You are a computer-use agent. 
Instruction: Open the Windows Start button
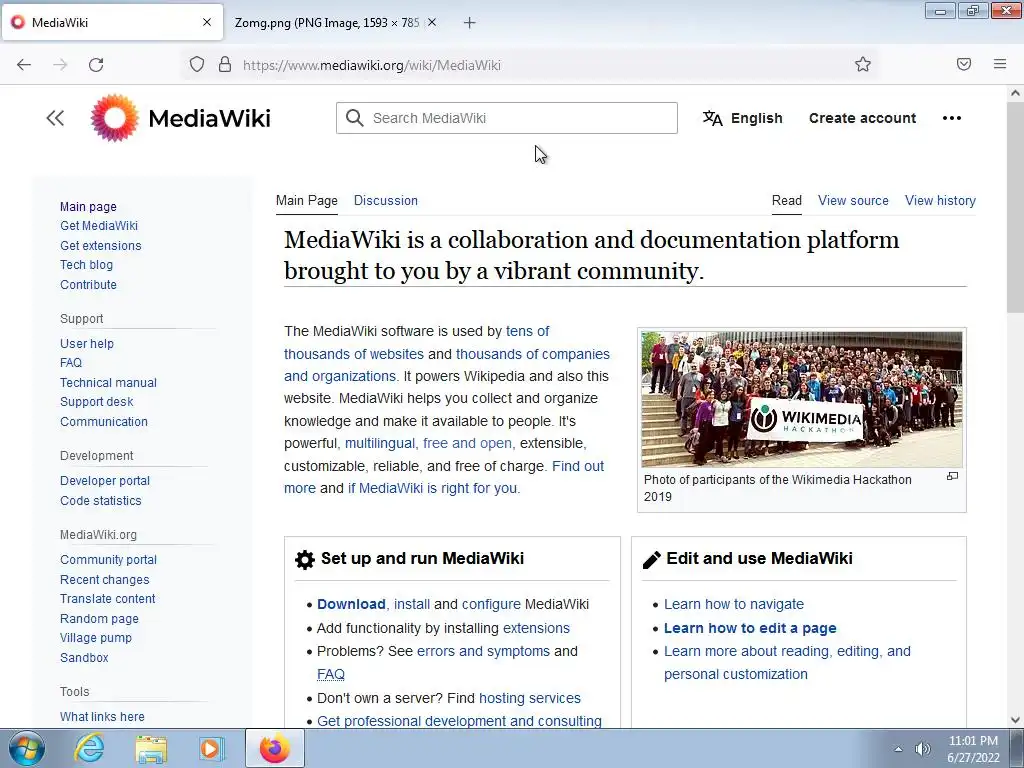[x=26, y=749]
